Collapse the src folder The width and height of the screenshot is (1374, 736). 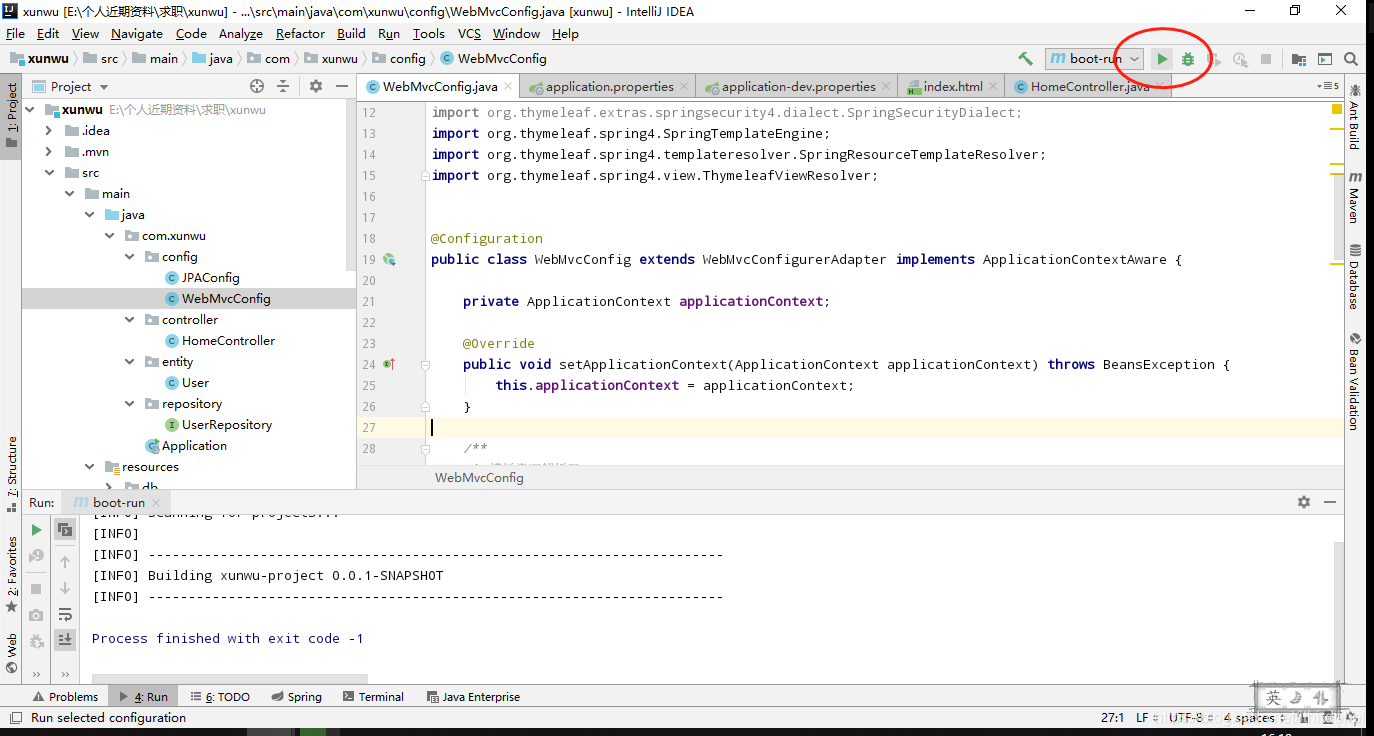coord(49,172)
